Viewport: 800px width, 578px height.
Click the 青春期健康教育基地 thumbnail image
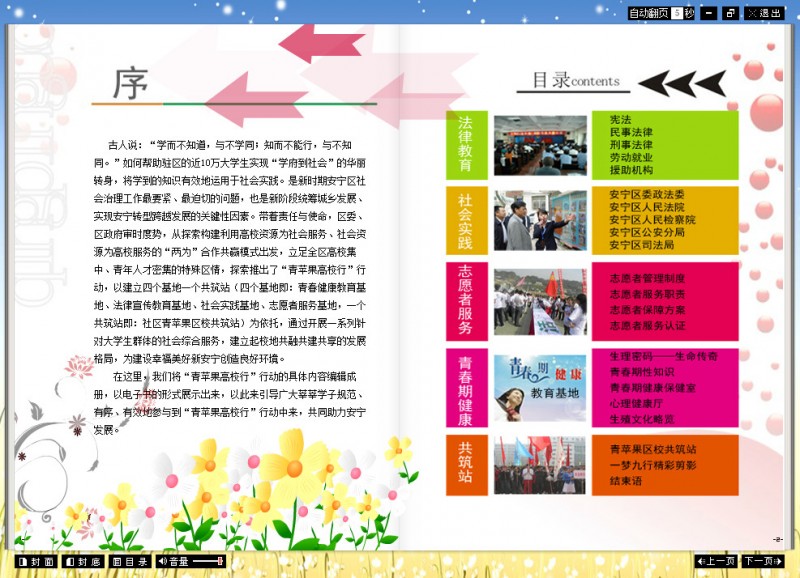coord(540,386)
